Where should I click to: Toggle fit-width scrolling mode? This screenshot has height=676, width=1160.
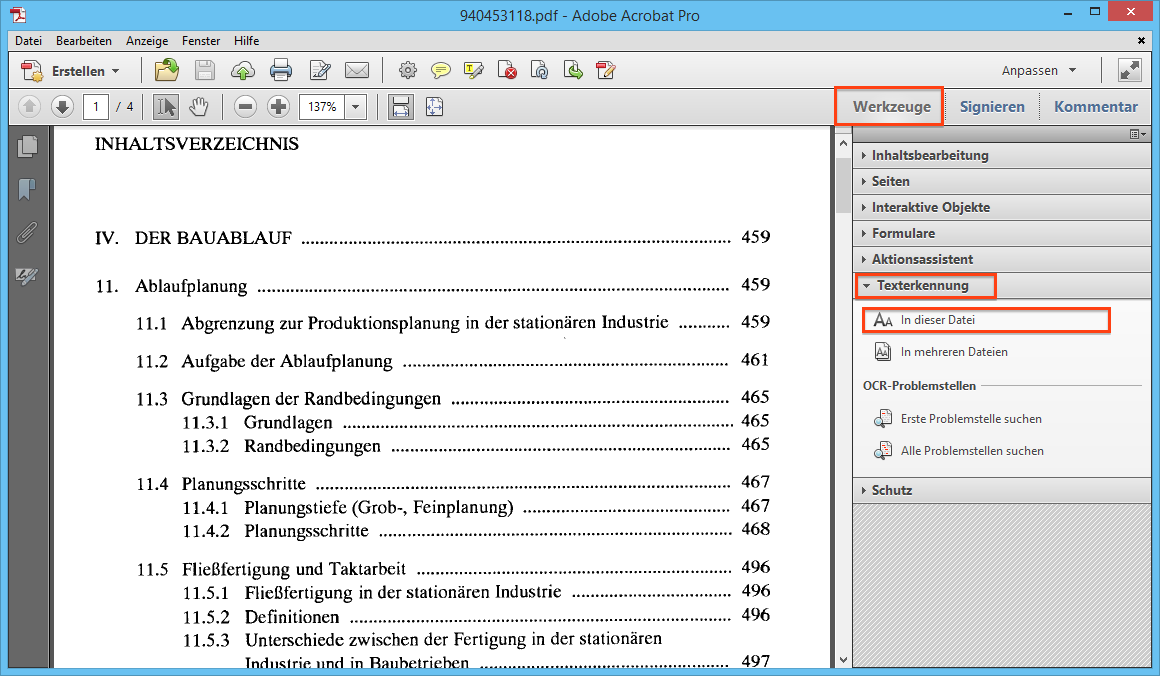401,106
